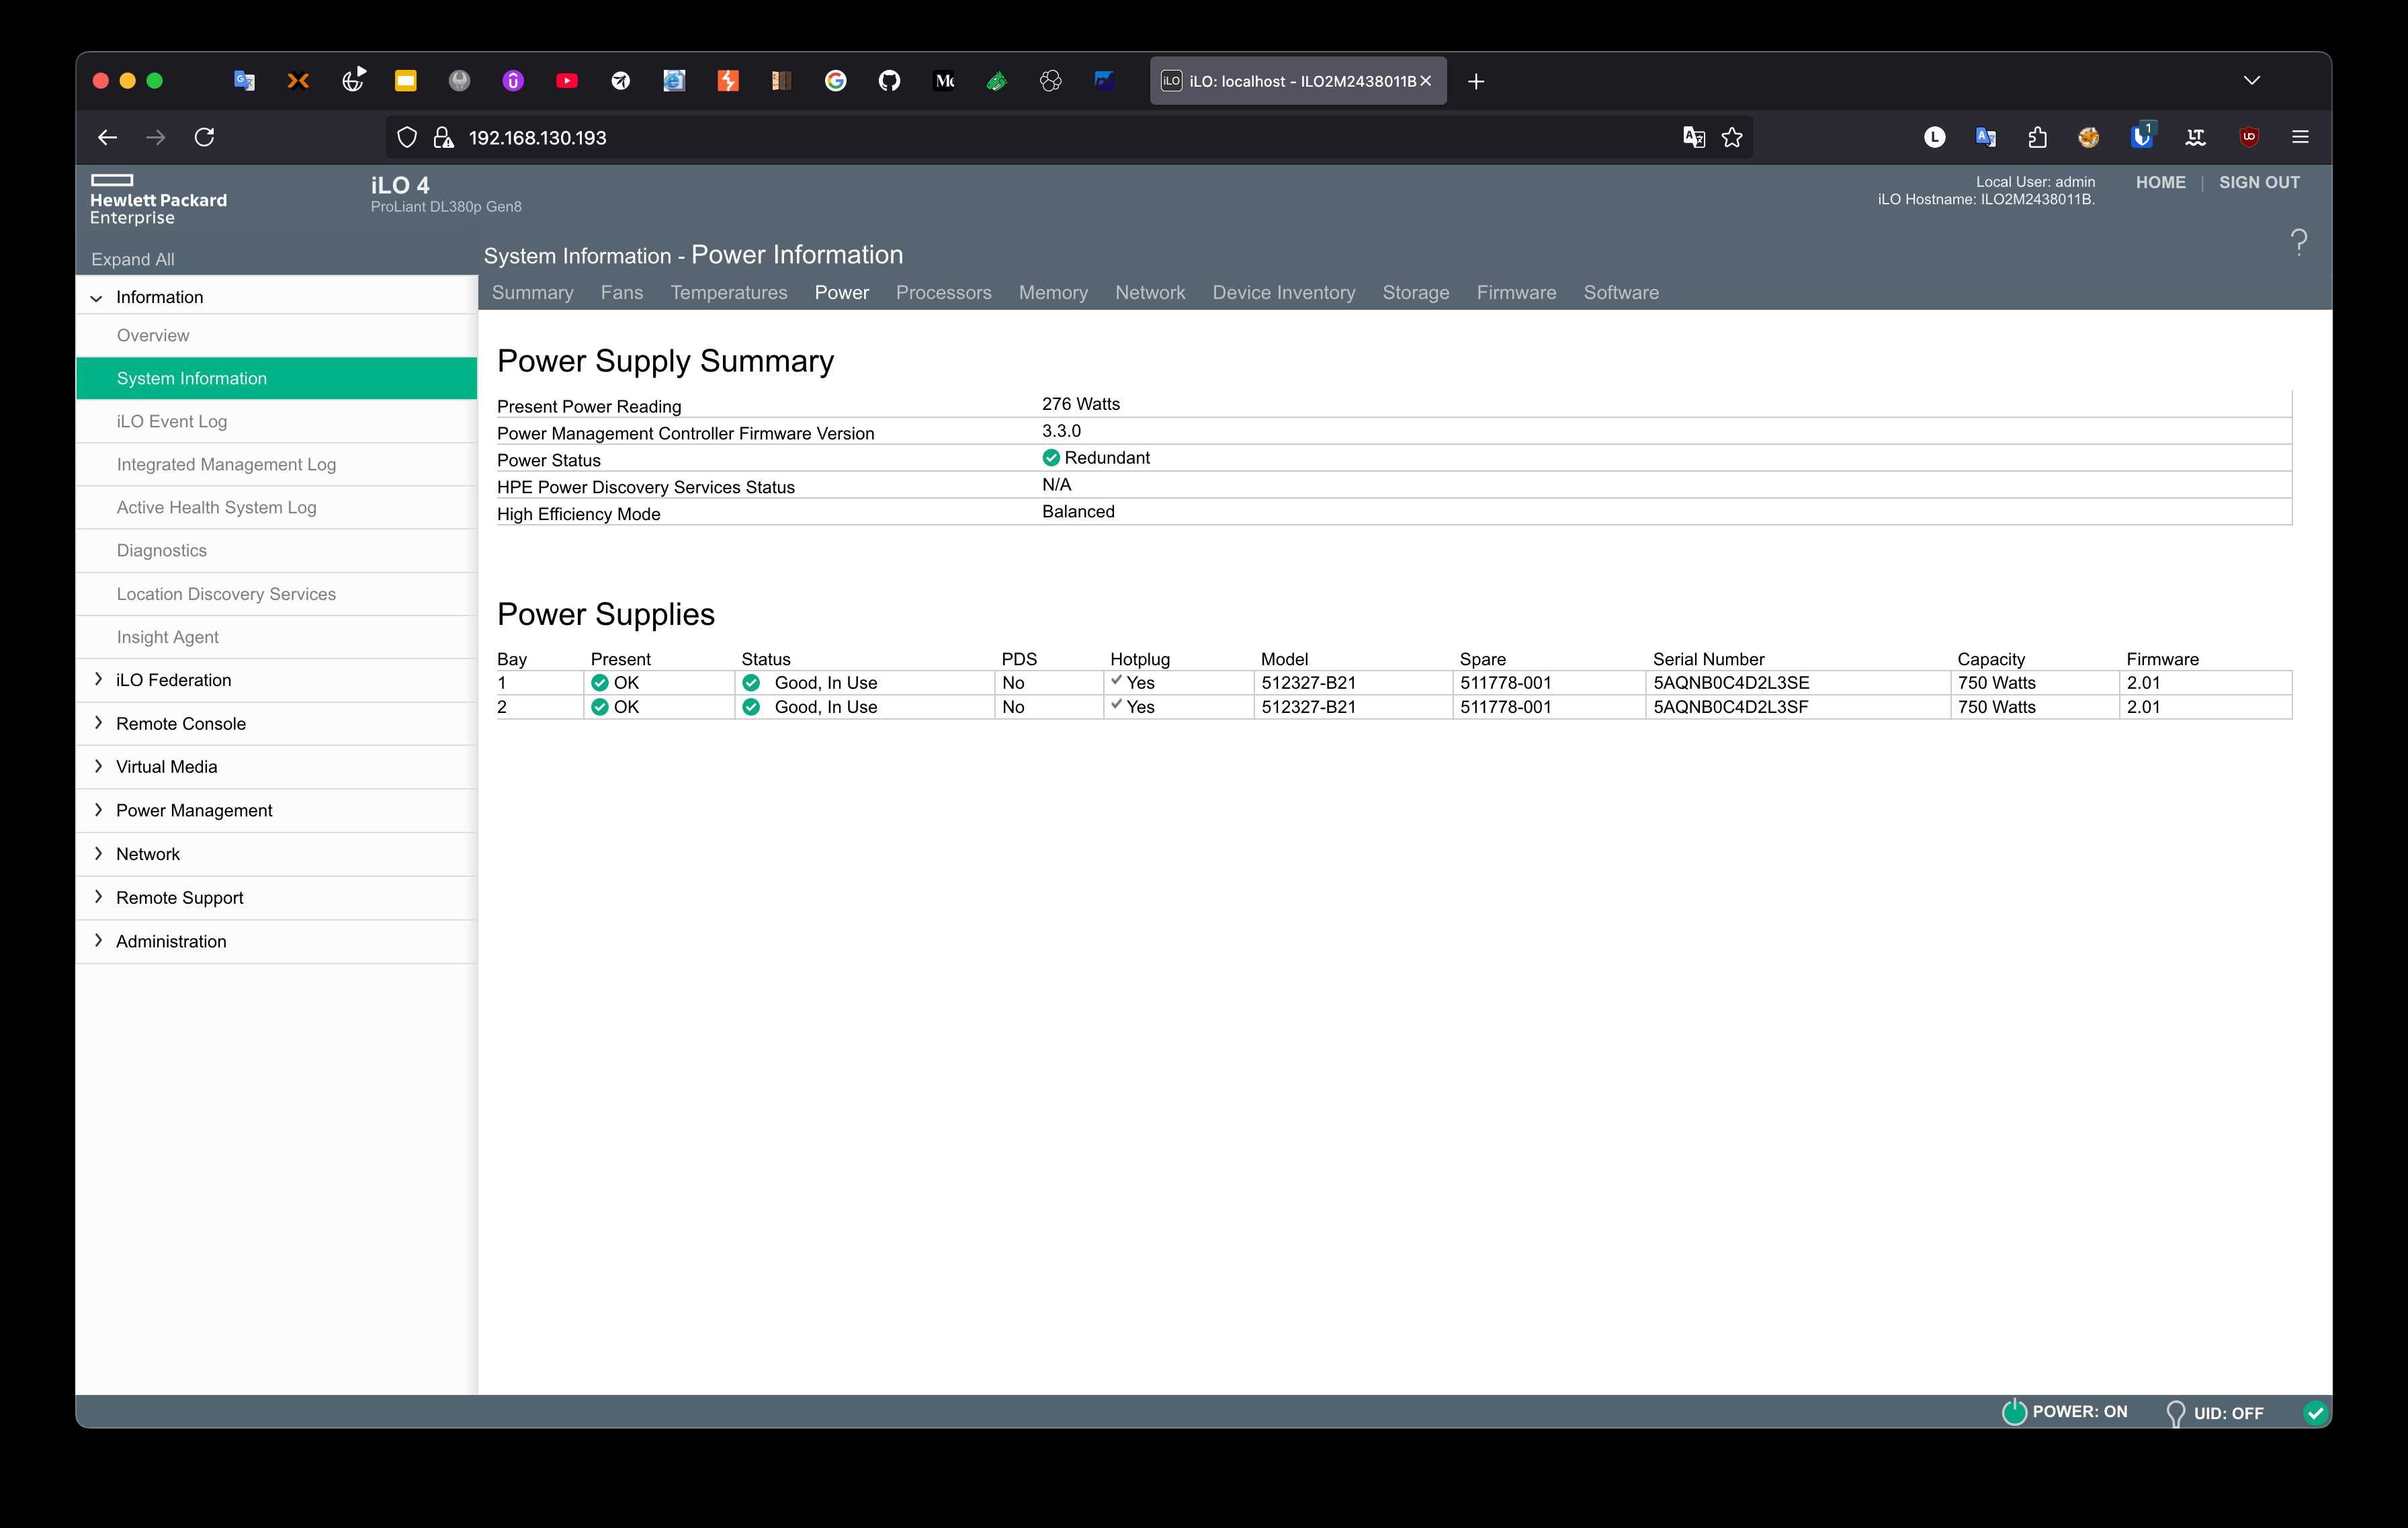
Task: Open the YouTube pinned tab
Action: pos(567,81)
